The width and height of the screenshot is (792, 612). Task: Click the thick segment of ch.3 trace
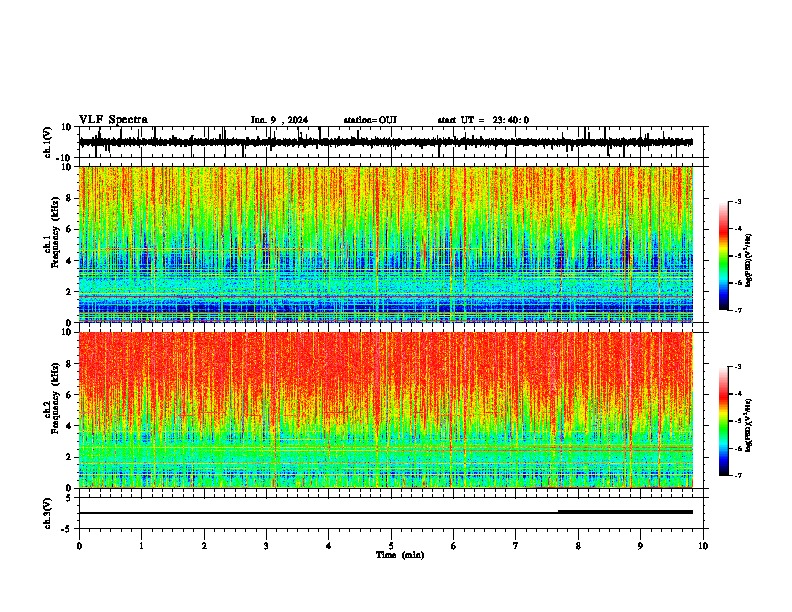coord(625,512)
